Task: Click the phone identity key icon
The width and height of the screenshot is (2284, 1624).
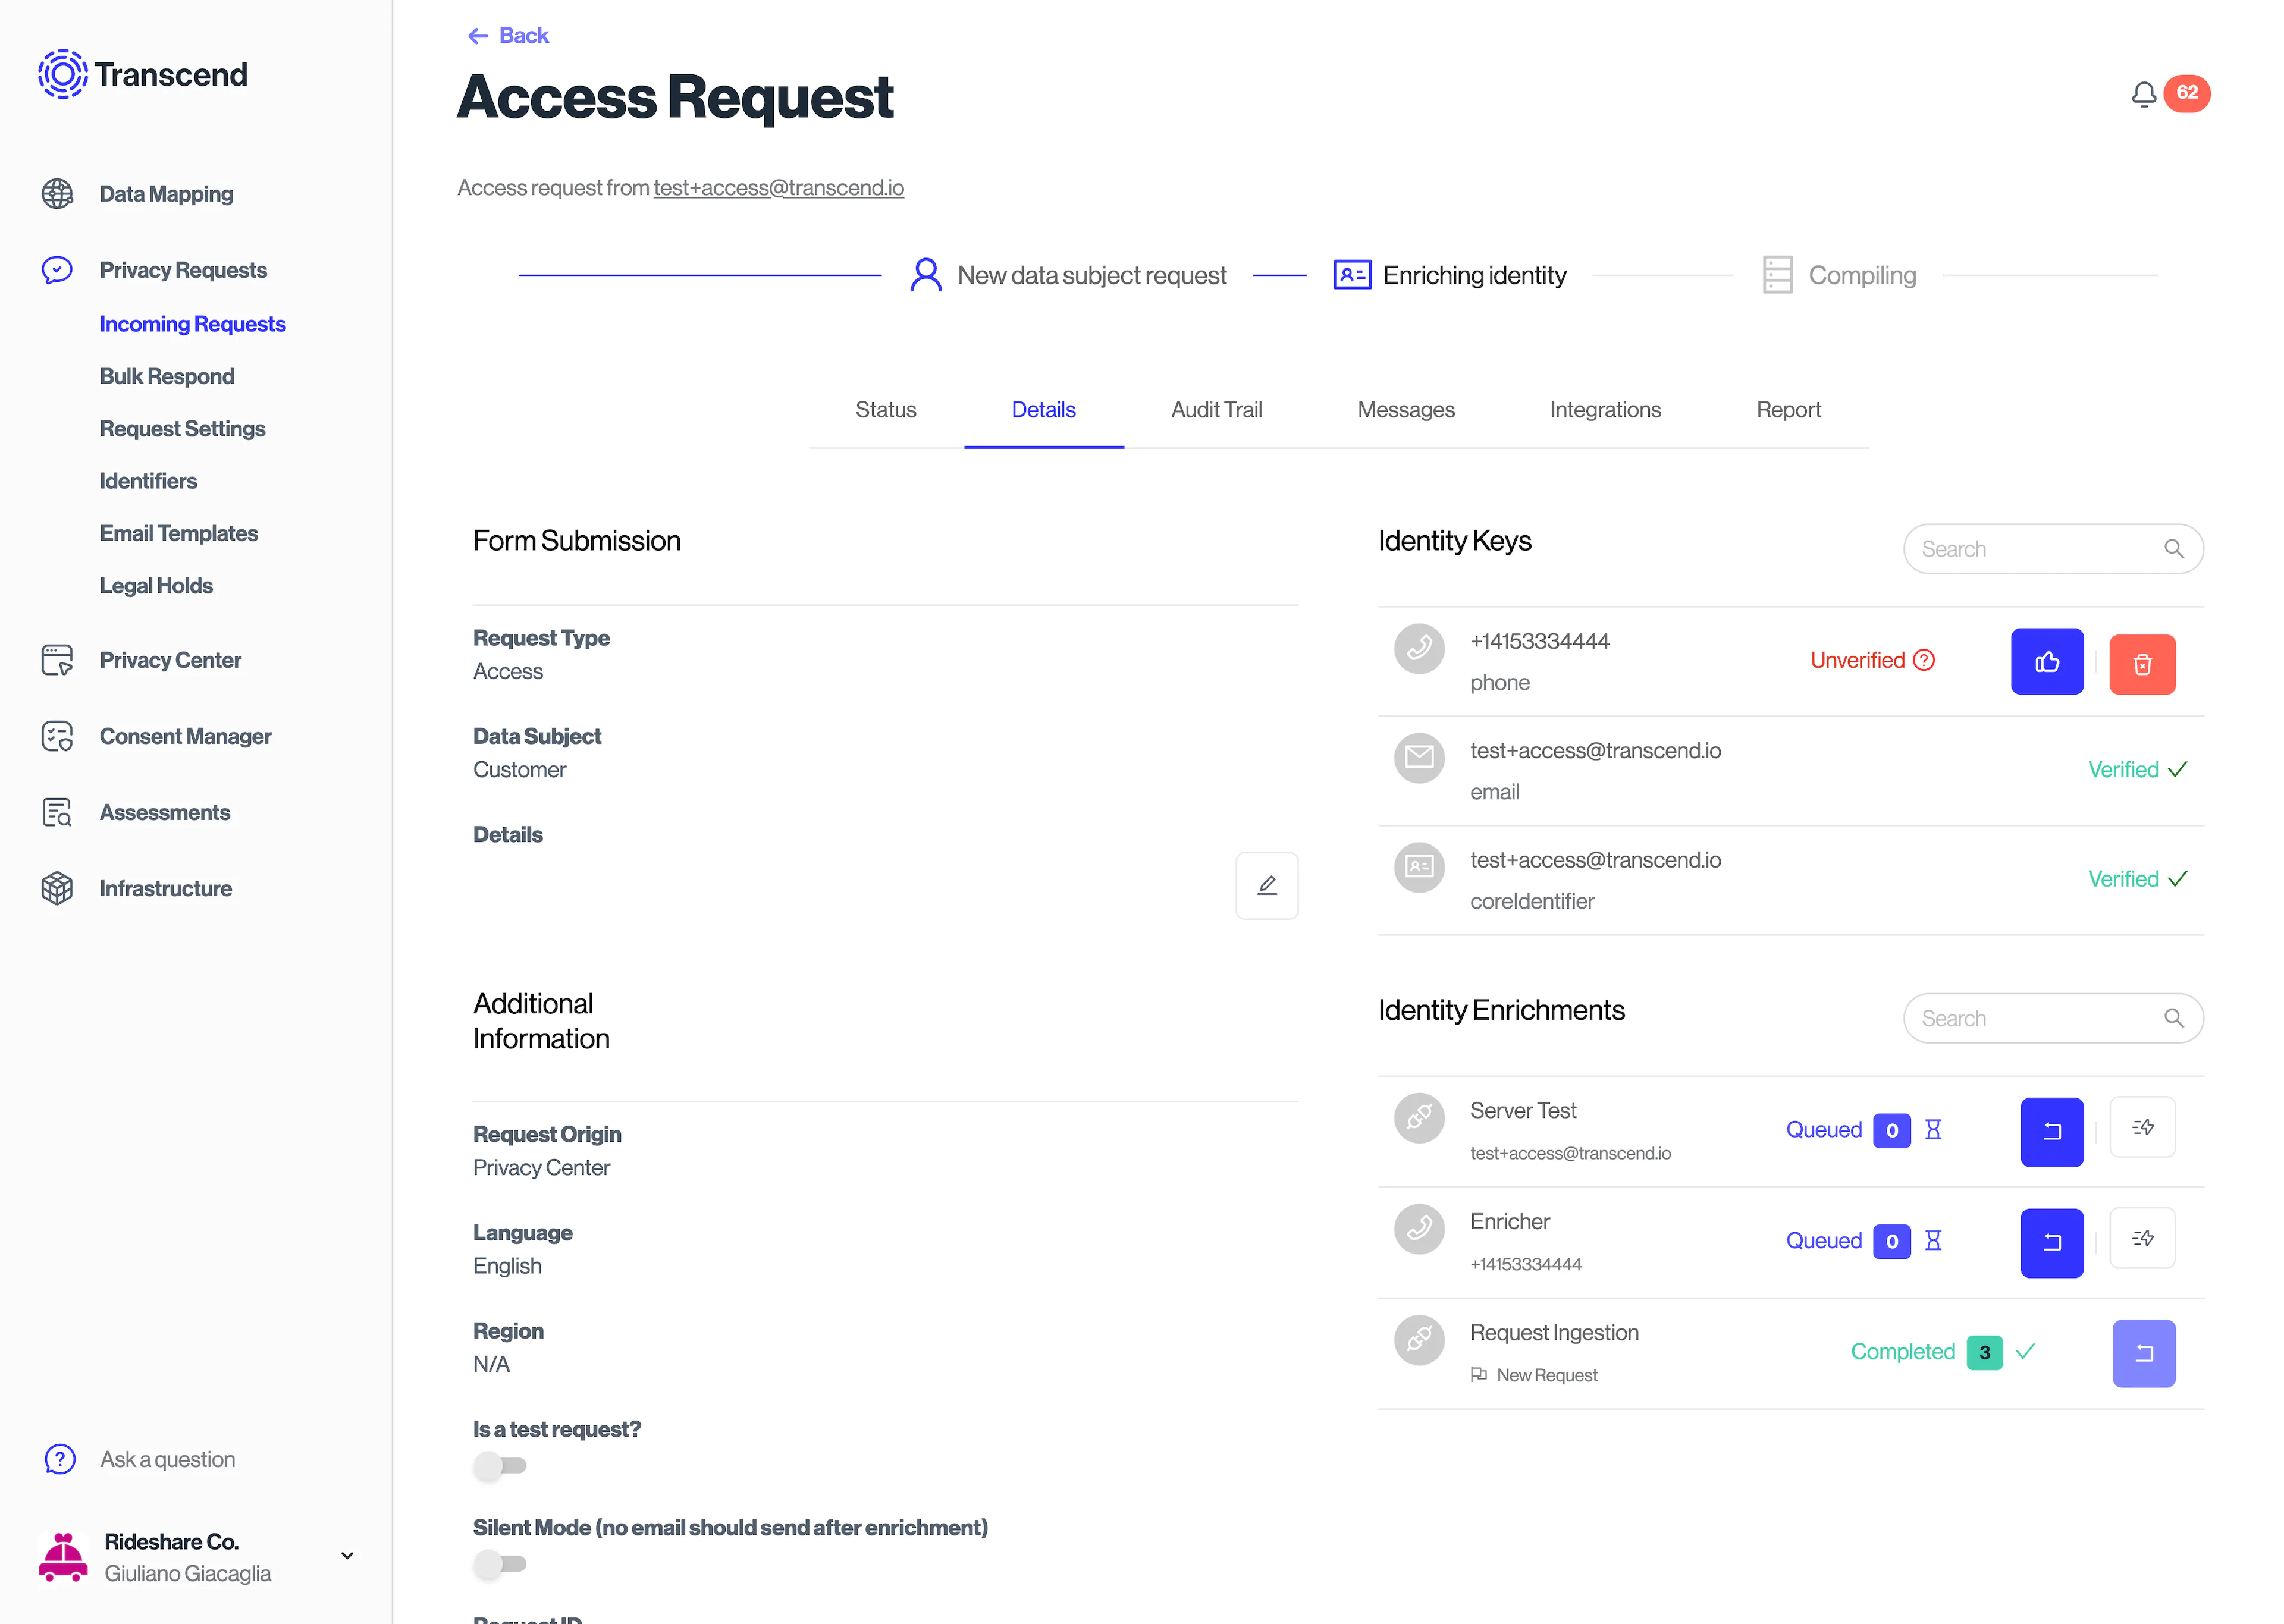Action: pyautogui.click(x=1418, y=649)
